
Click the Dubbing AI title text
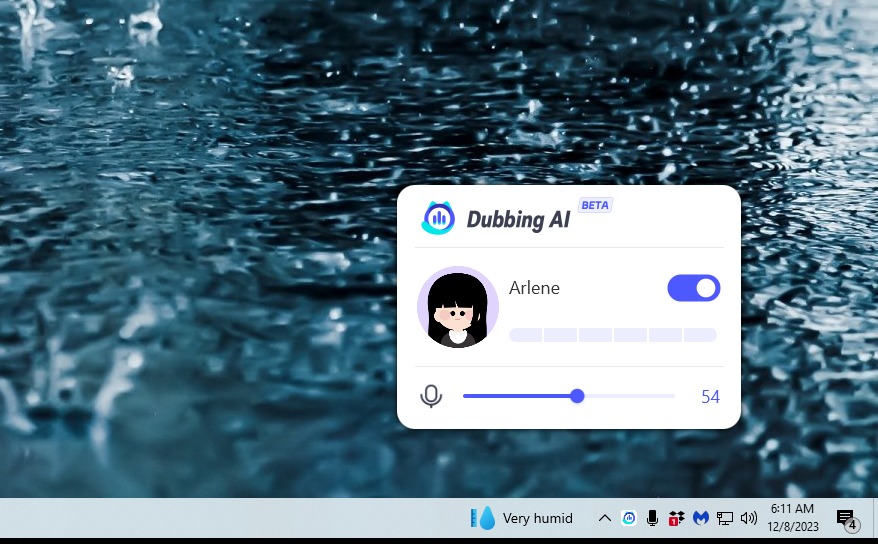coord(518,219)
